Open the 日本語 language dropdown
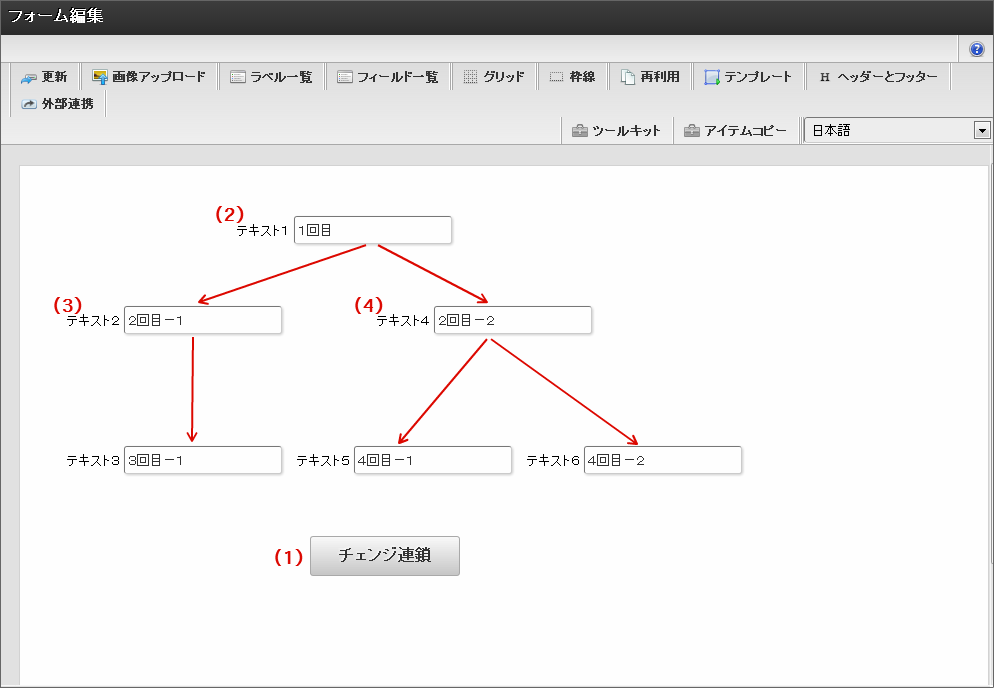The width and height of the screenshot is (994, 688). point(897,131)
